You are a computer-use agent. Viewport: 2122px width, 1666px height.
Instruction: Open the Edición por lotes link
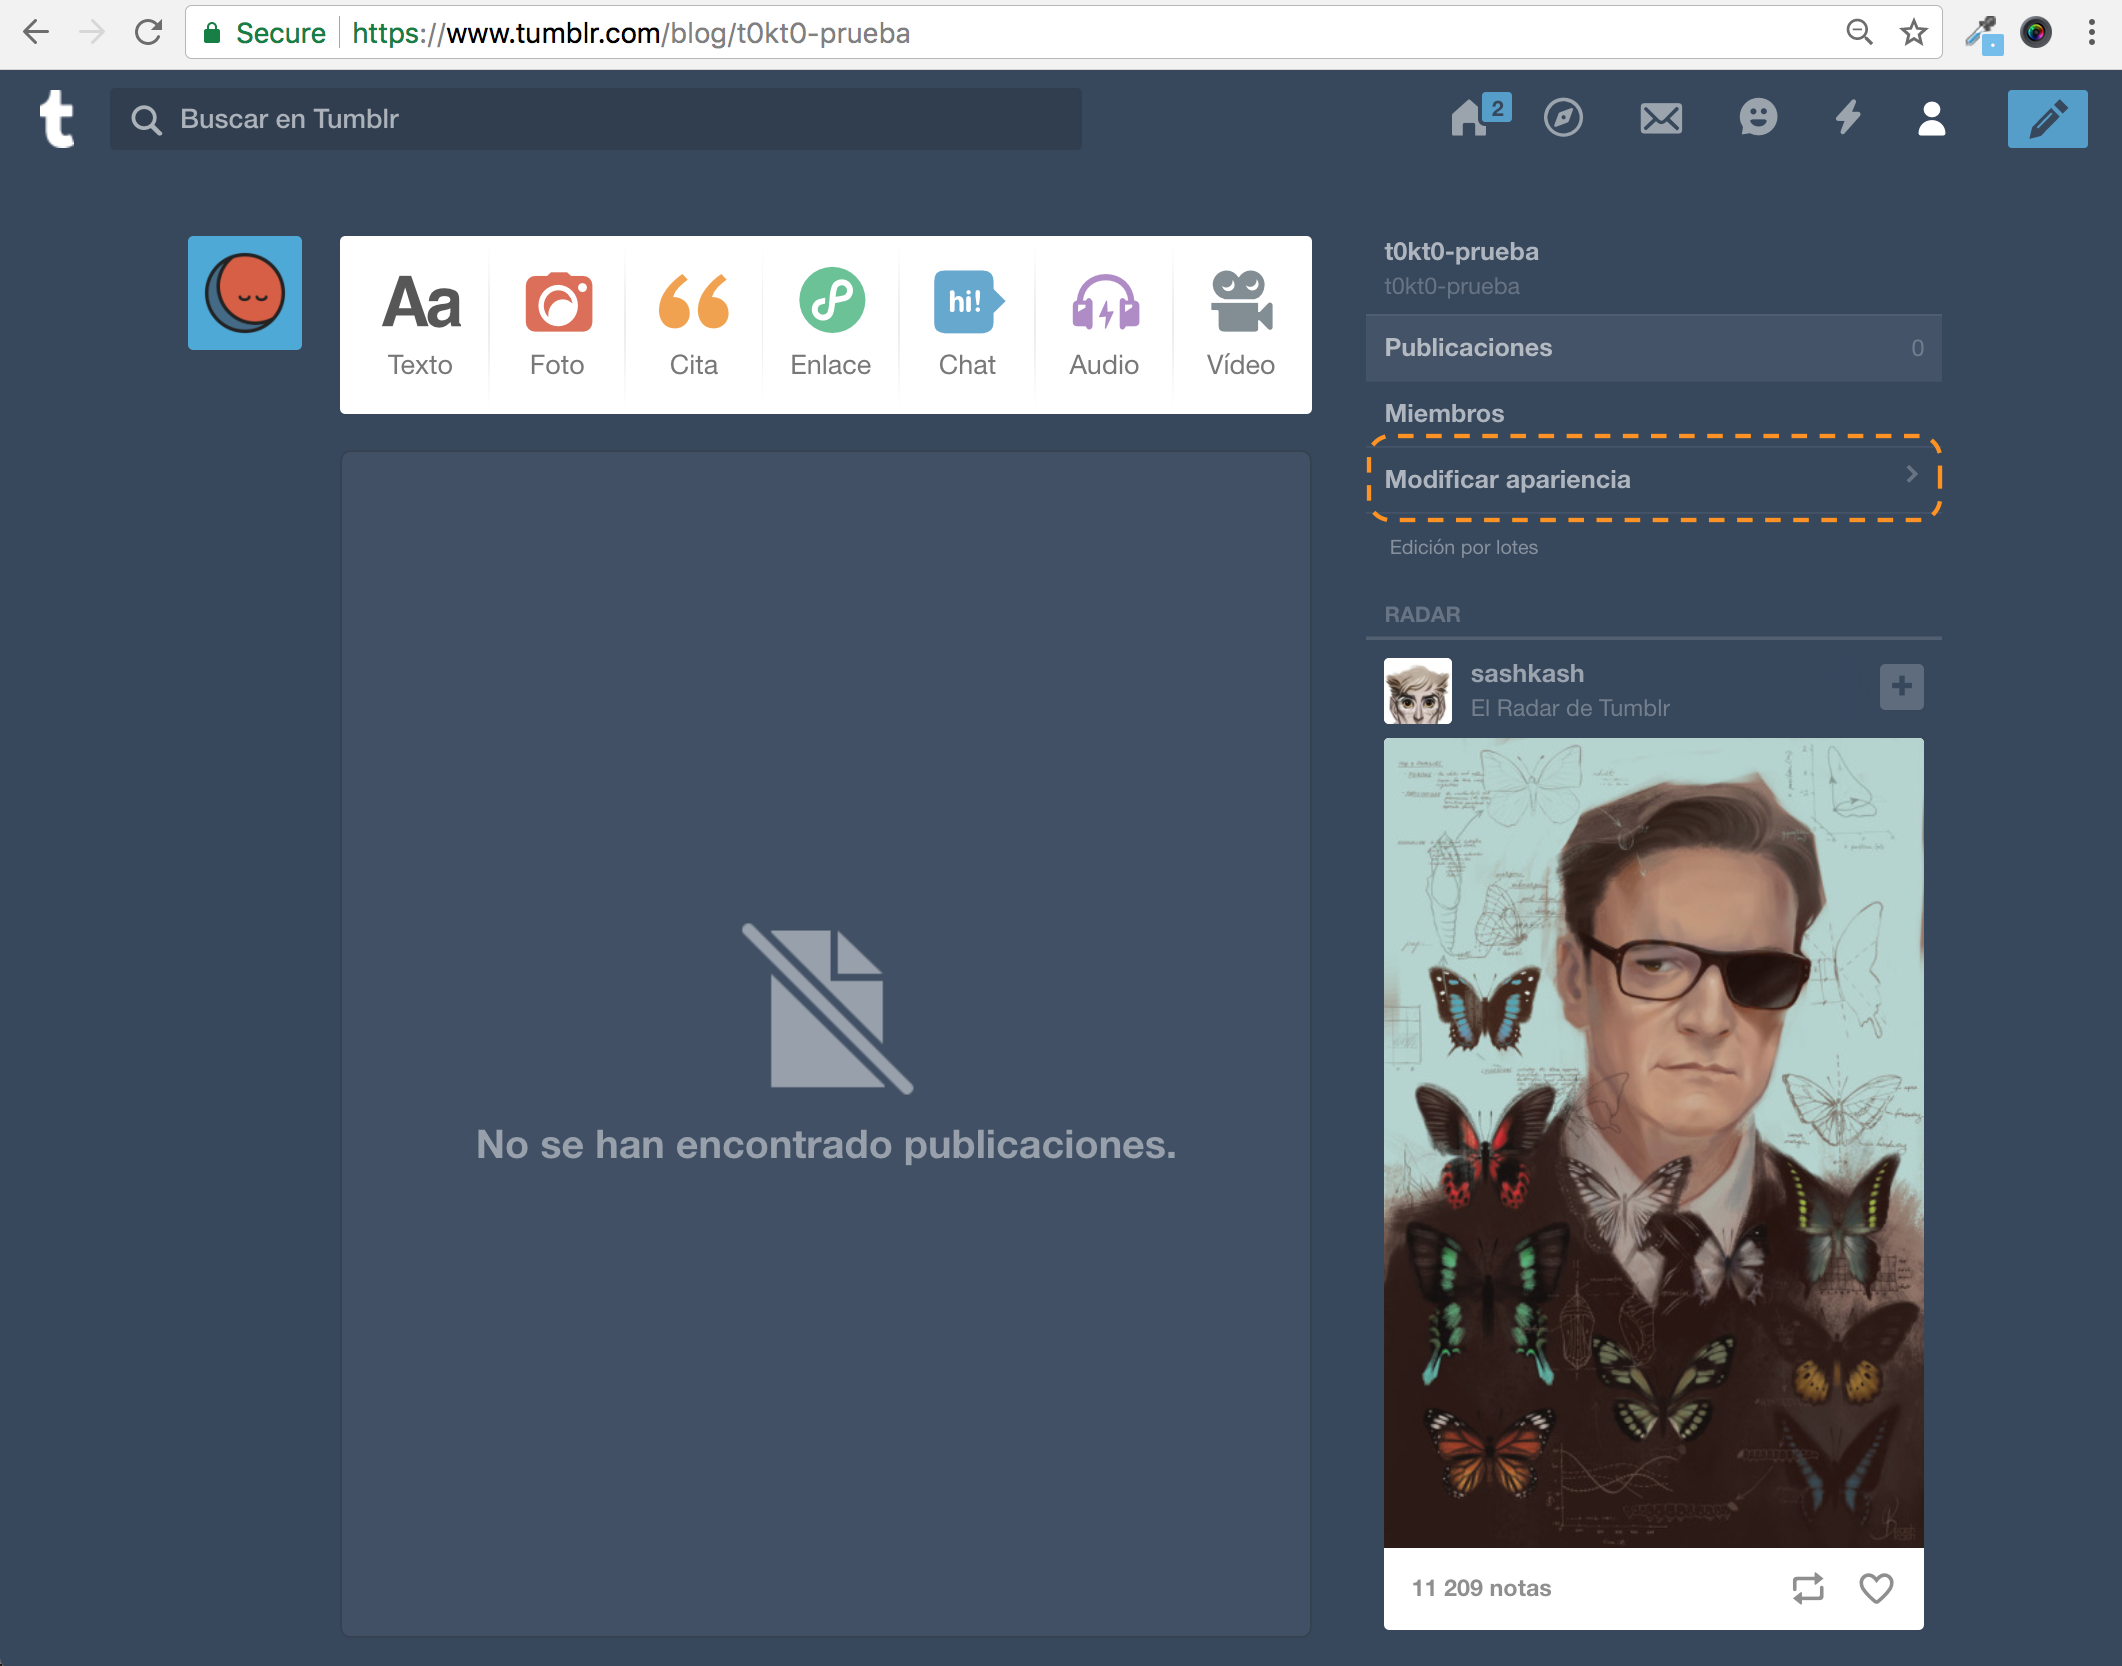1463,547
